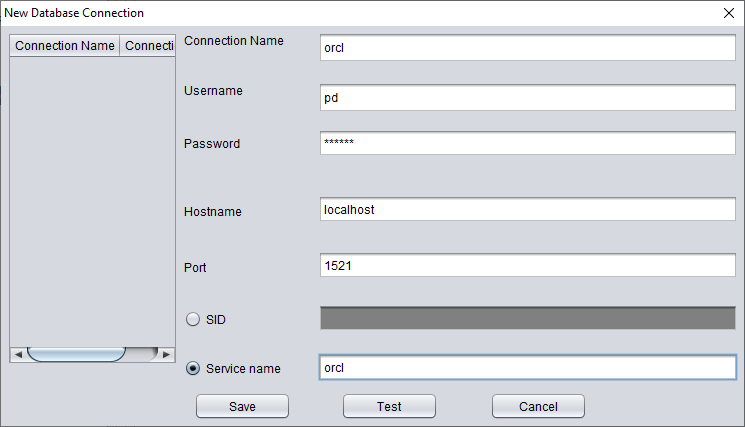Click the truncated Connecti column header
The width and height of the screenshot is (745, 427).
pyautogui.click(x=148, y=46)
